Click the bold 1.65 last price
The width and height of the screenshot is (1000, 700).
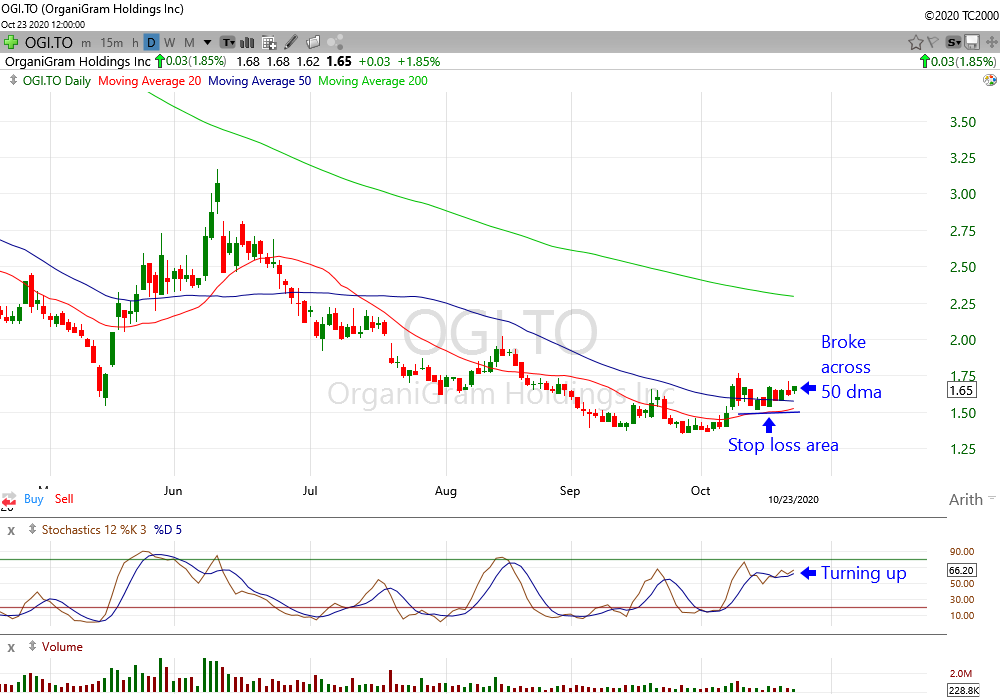[x=339, y=62]
